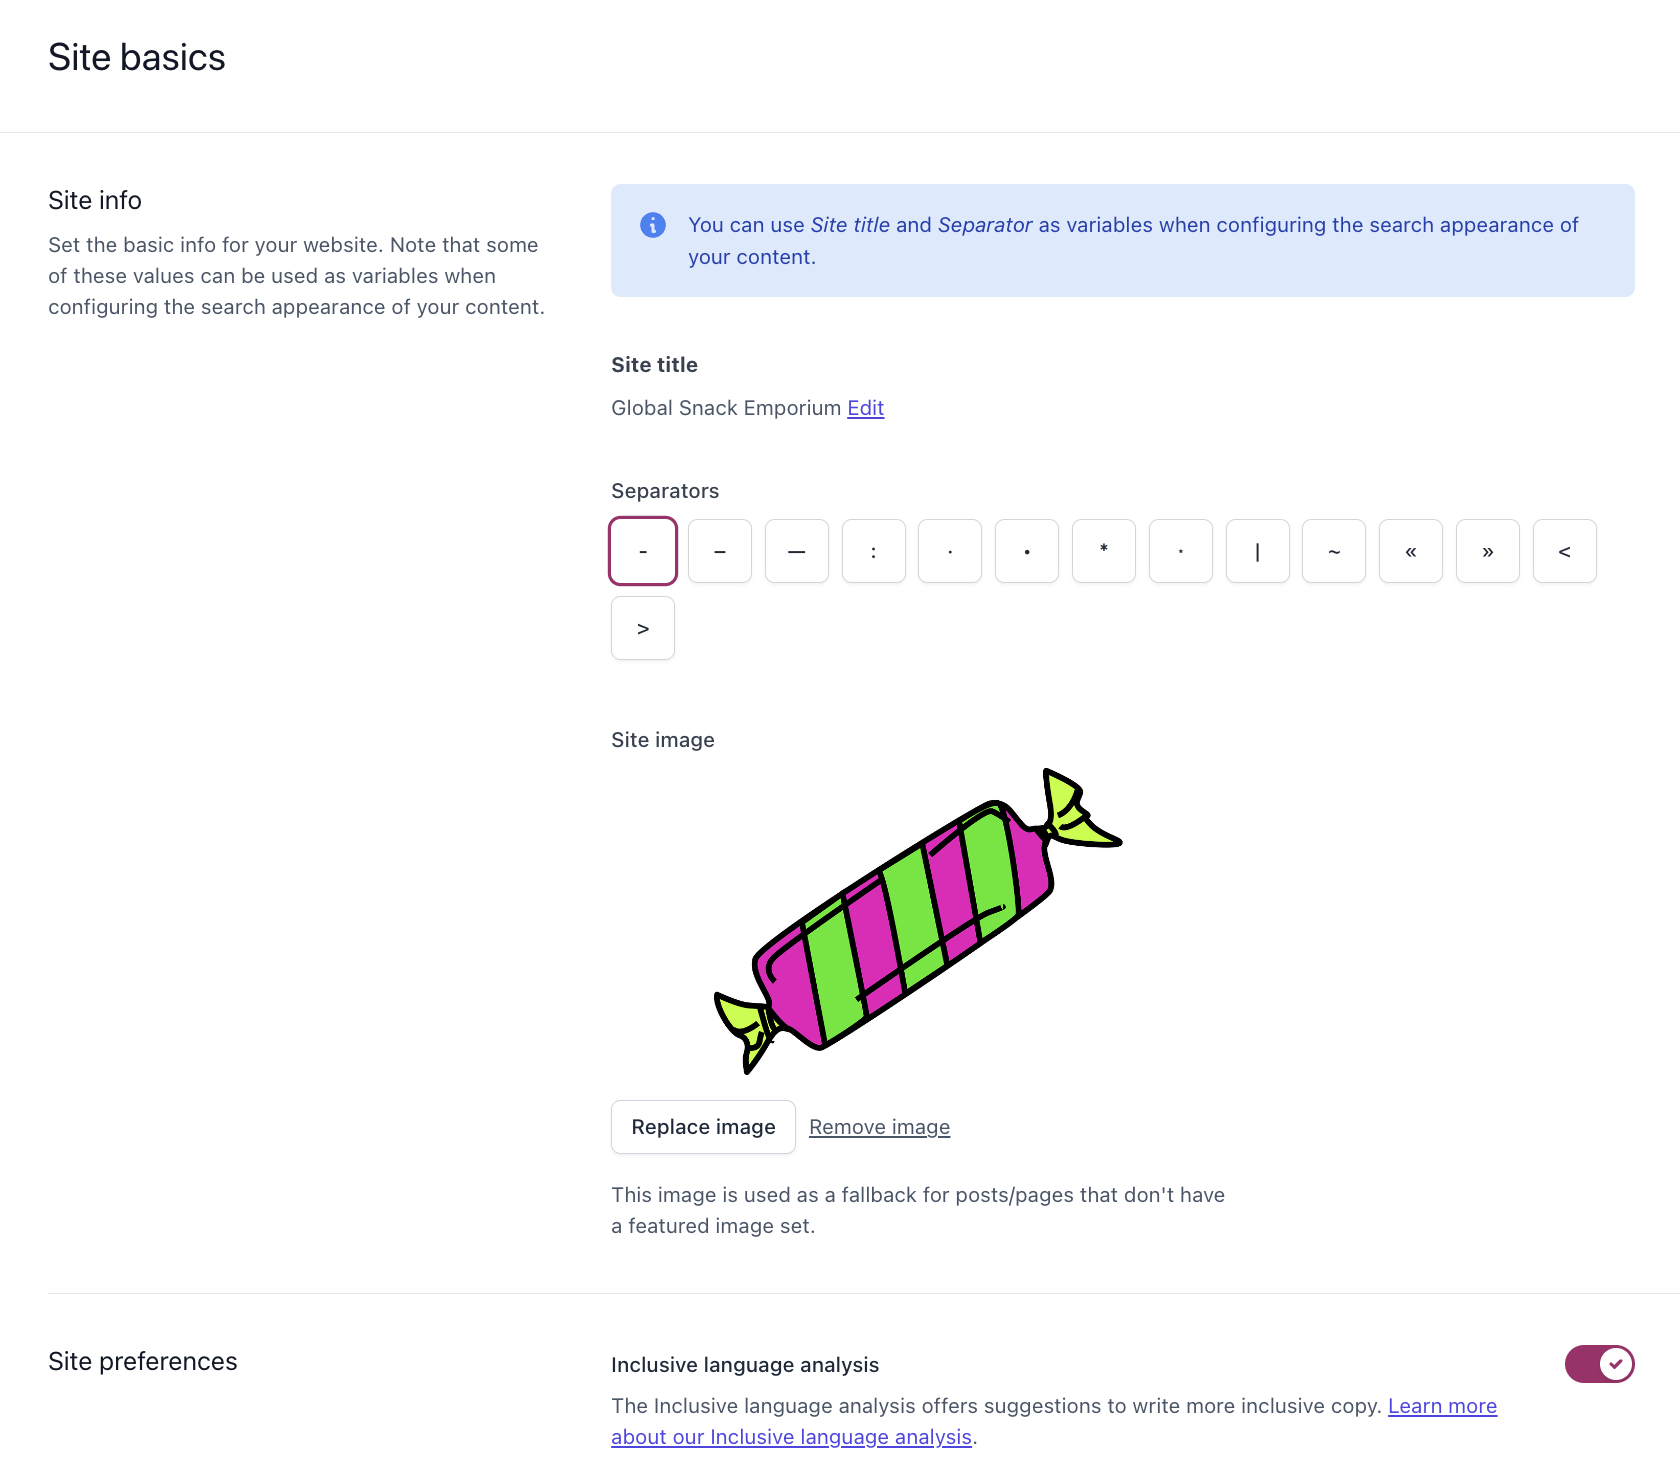Select the longest em dash separator
Image resolution: width=1680 pixels, height=1468 pixels.
(x=797, y=551)
